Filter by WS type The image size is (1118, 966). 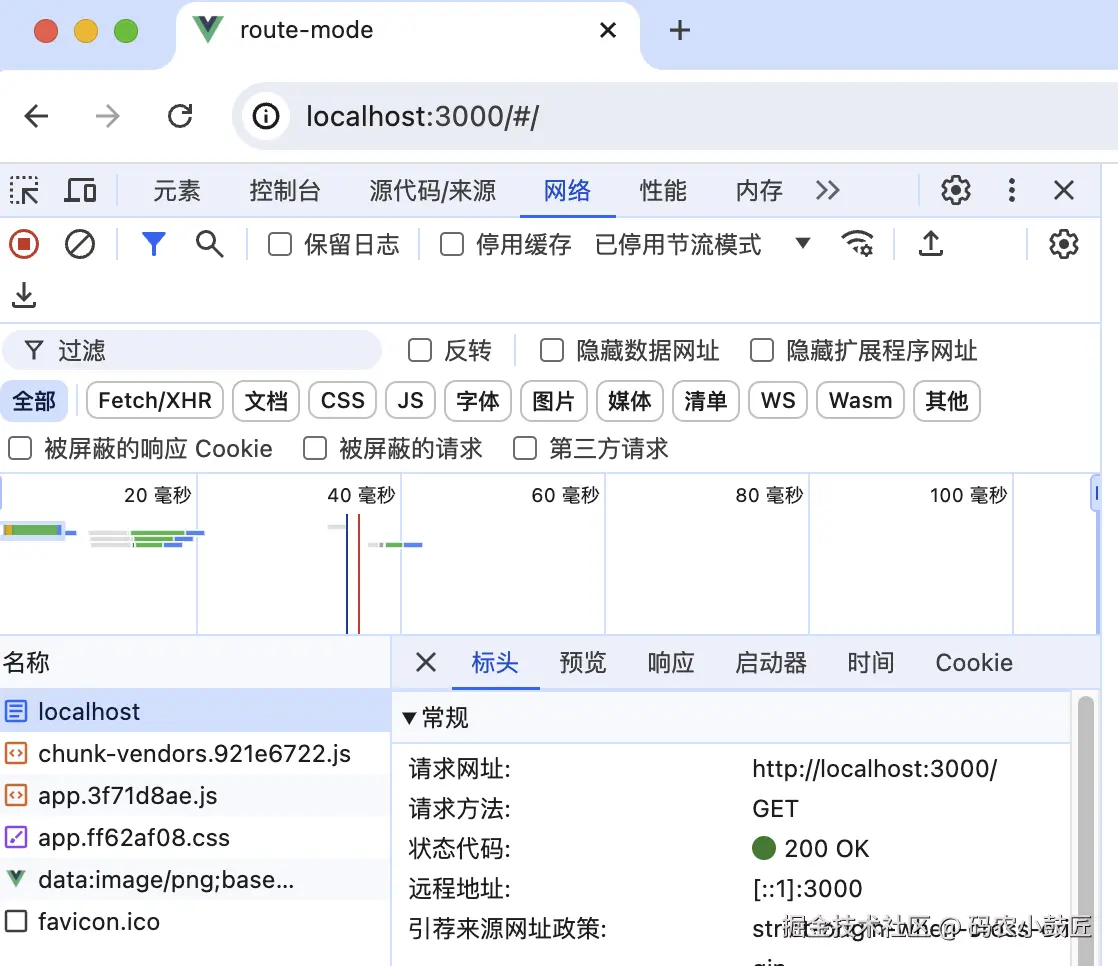[x=778, y=401]
